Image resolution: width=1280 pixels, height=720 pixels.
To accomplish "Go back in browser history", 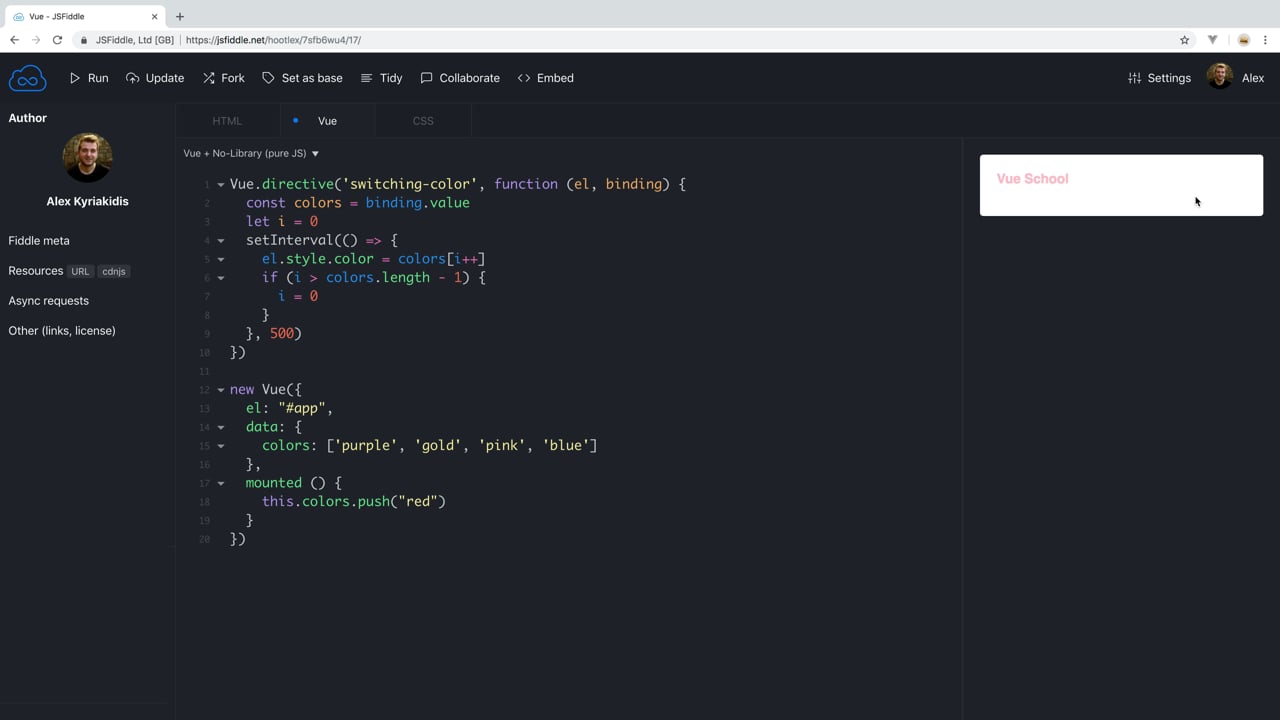I will coord(14,40).
